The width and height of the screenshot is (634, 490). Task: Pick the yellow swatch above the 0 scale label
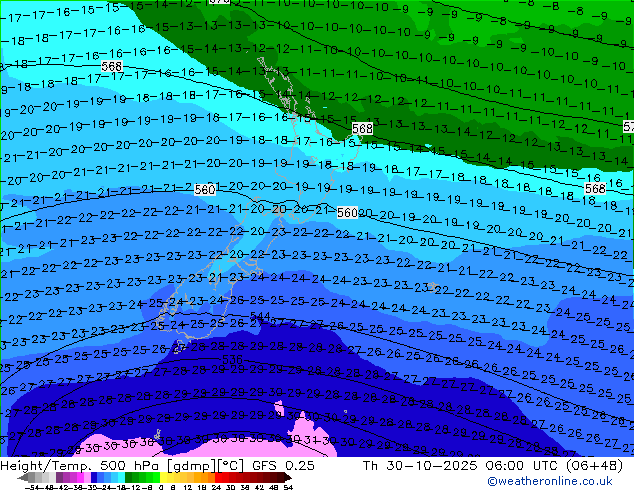[163, 477]
